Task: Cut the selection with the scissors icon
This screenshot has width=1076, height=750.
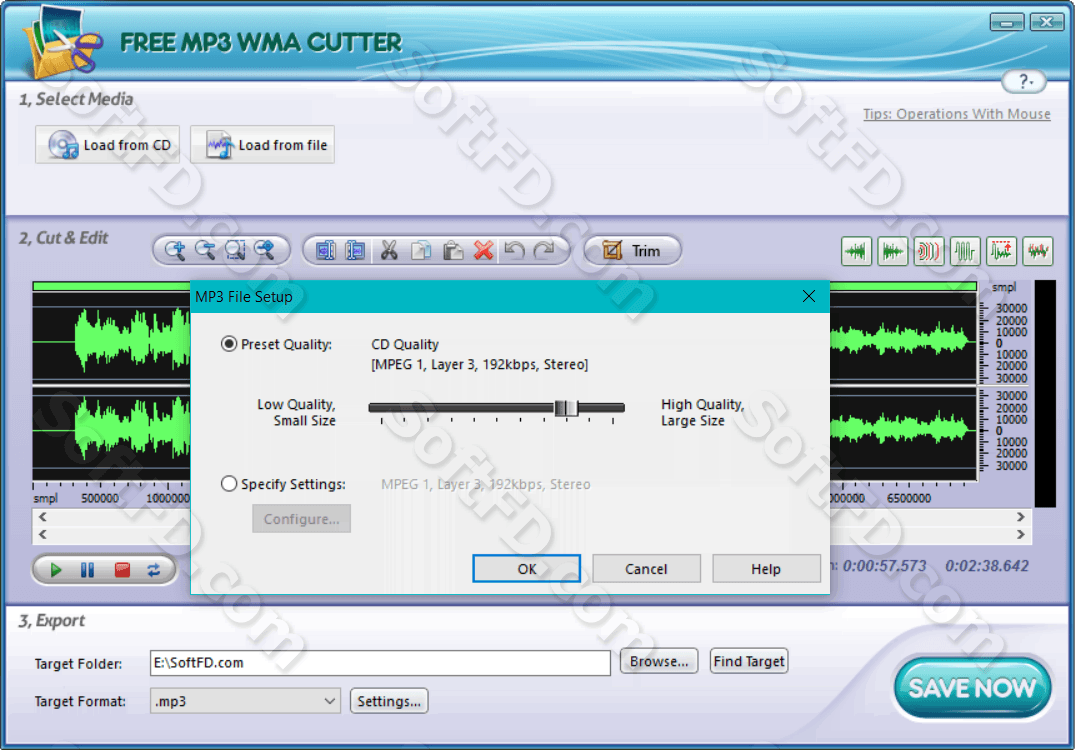Action: 389,250
